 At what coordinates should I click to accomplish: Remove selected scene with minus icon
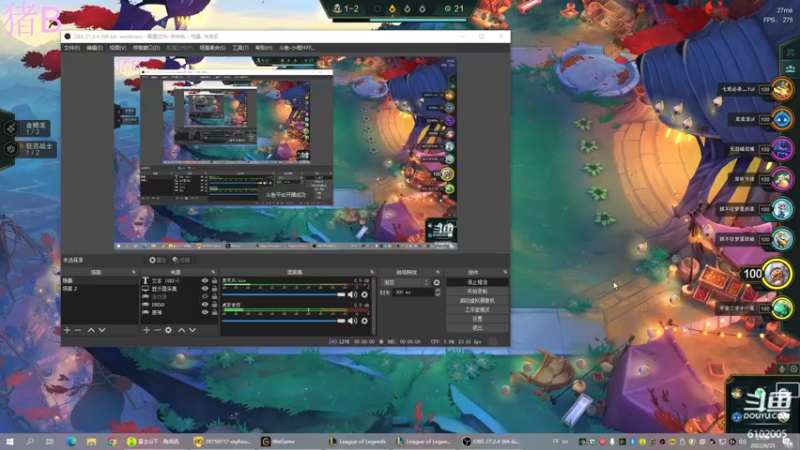click(78, 330)
